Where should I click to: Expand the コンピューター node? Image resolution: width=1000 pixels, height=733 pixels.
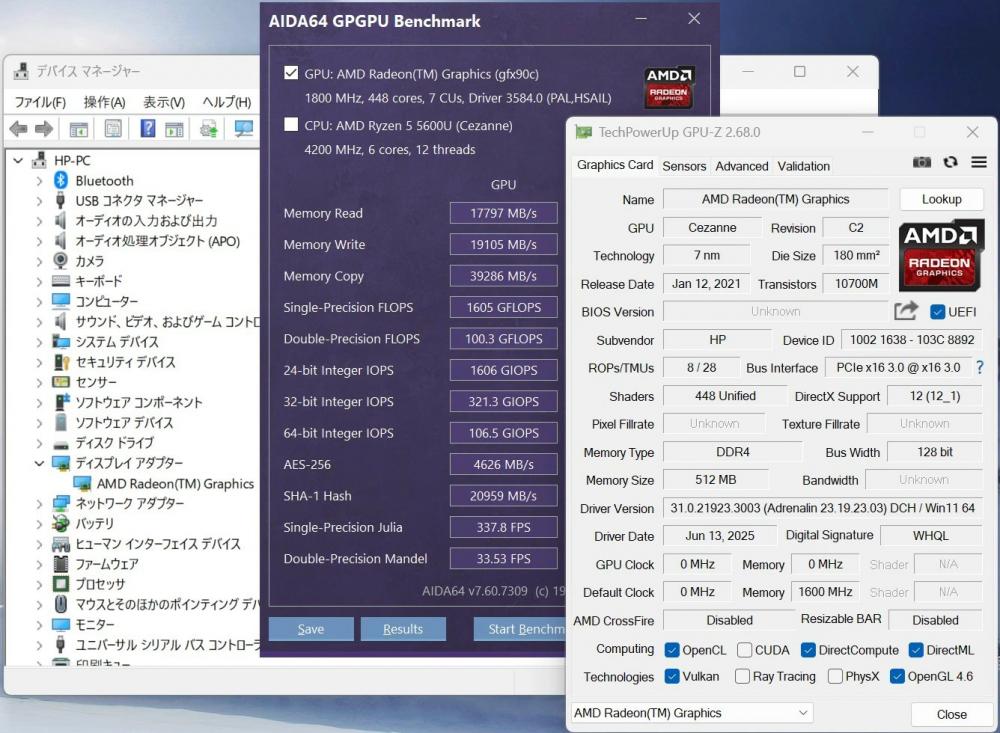tap(40, 302)
